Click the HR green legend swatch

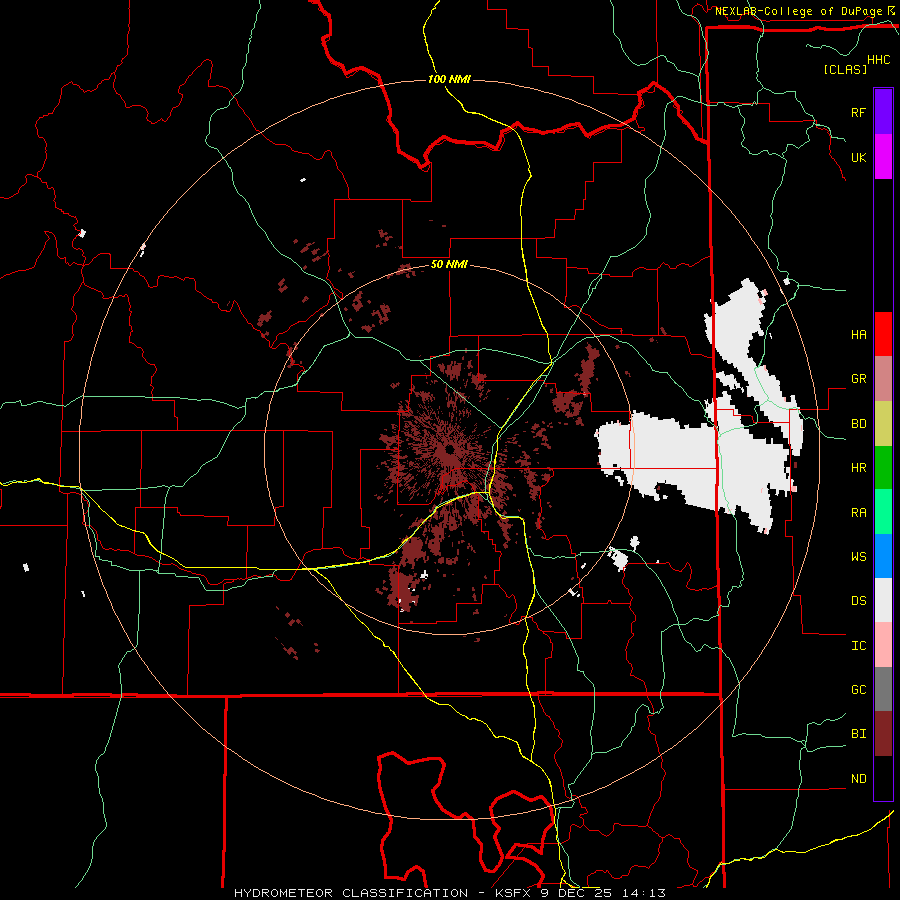[883, 468]
